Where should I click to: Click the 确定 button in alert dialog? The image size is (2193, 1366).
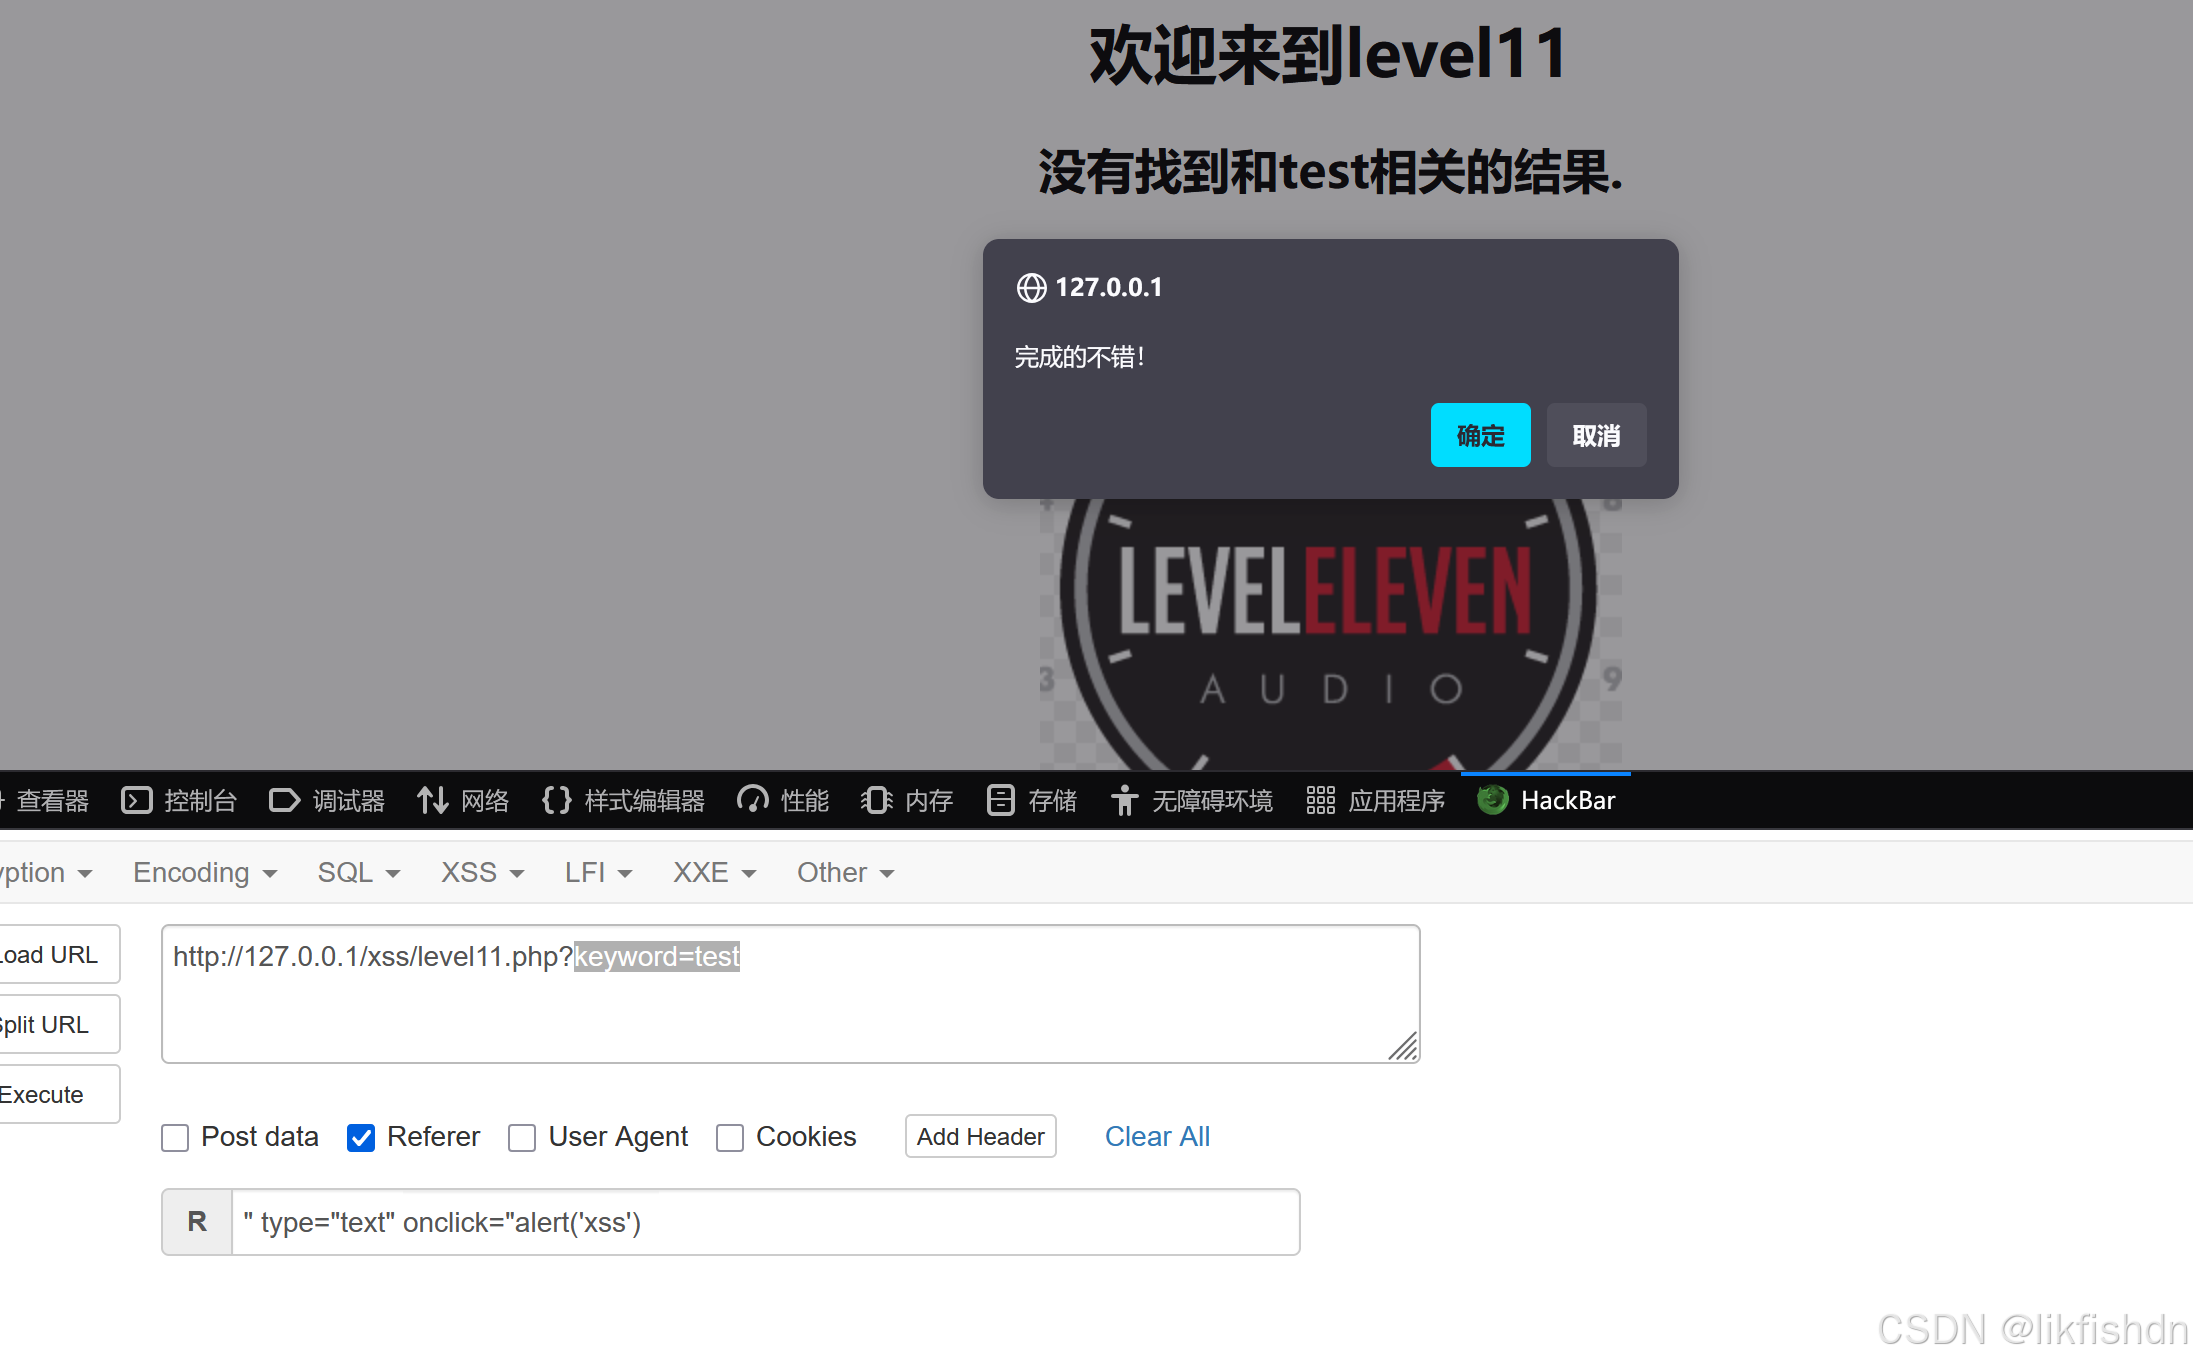click(x=1479, y=435)
